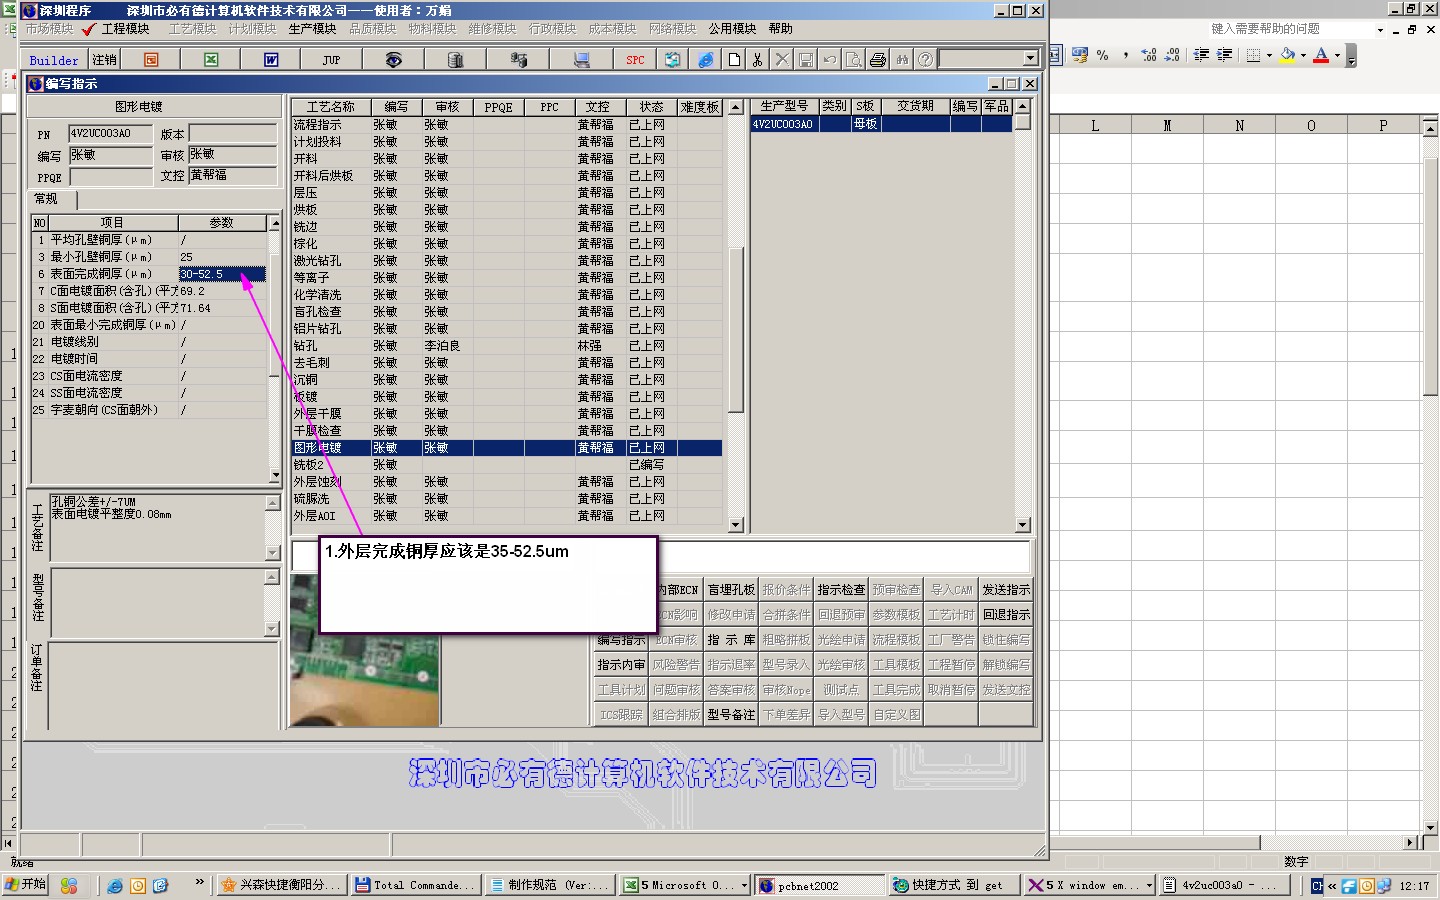Image resolution: width=1440 pixels, height=900 pixels.
Task: Click the PPQE input field
Action: click(110, 177)
